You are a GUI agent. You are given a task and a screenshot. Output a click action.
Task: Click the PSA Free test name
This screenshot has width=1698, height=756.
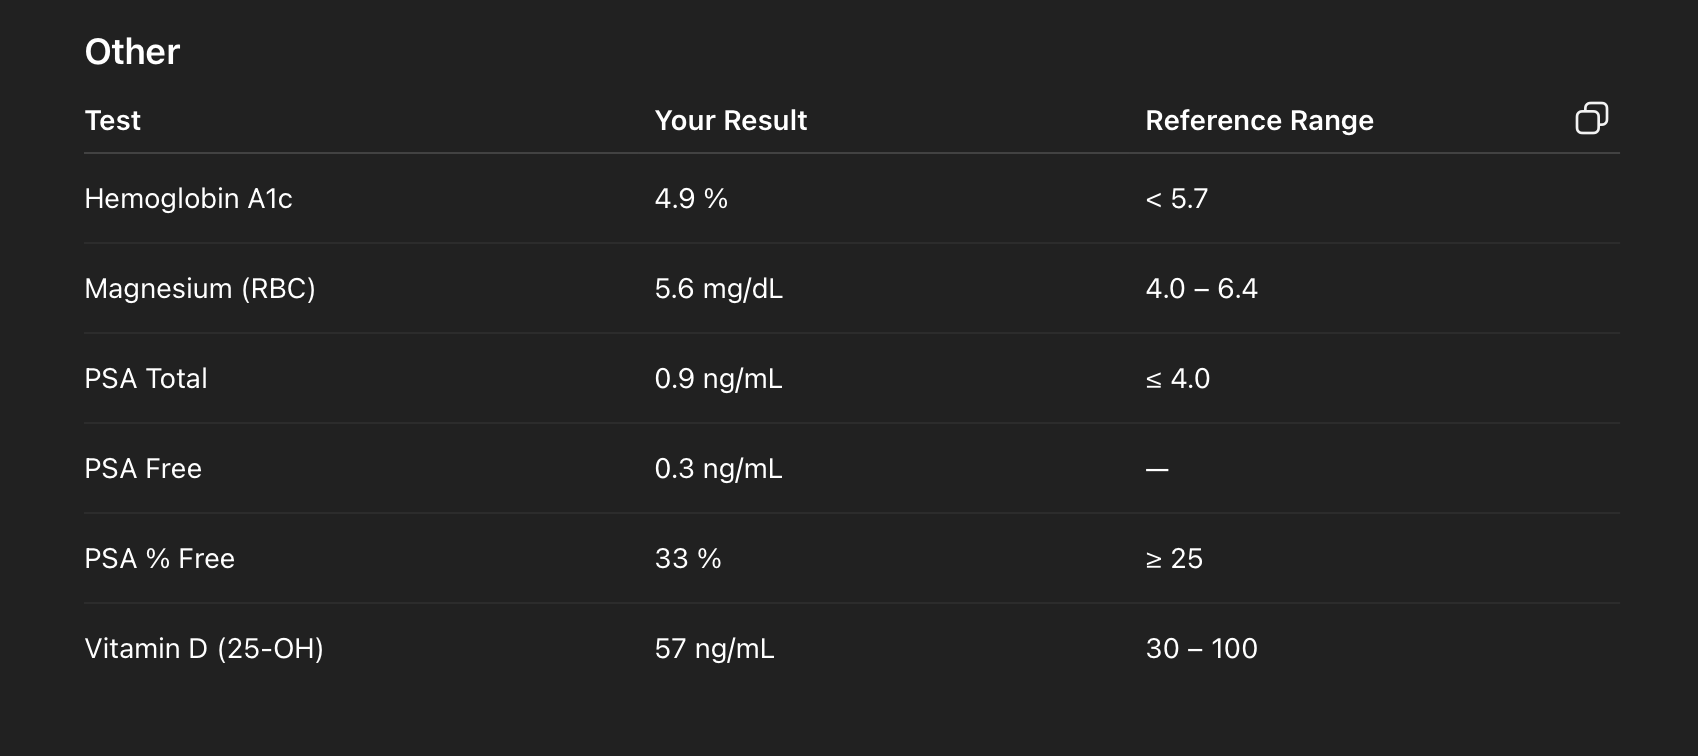pos(143,469)
